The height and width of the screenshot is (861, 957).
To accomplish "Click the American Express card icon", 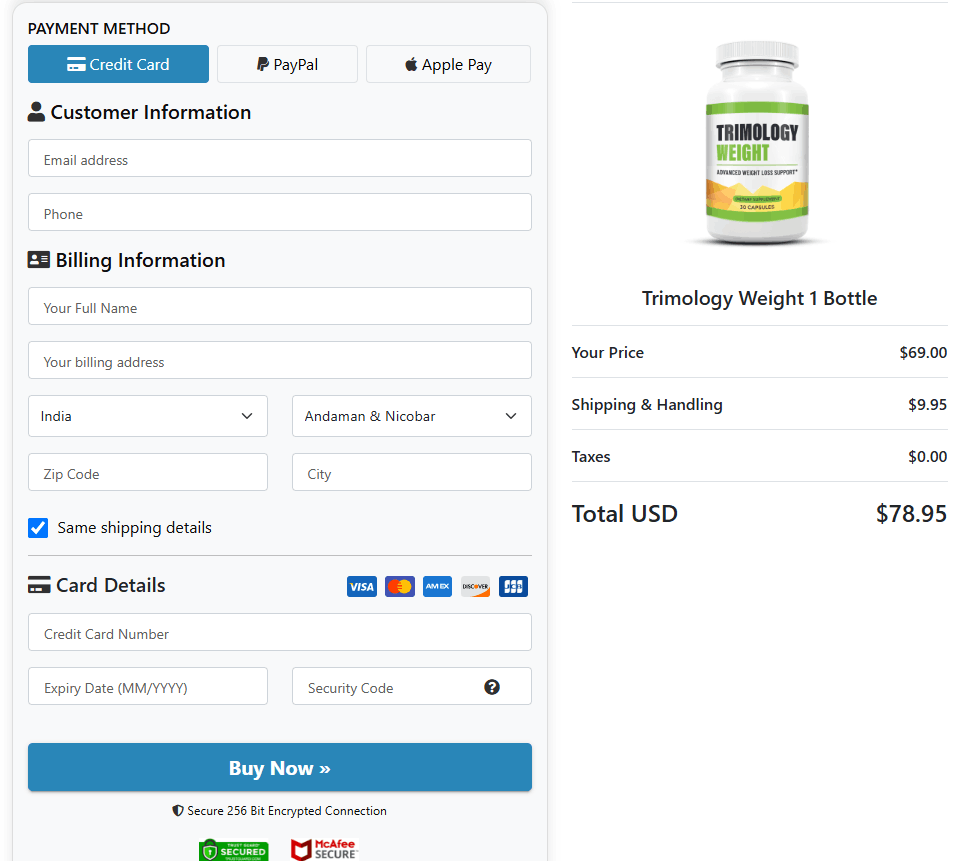I will pos(437,587).
